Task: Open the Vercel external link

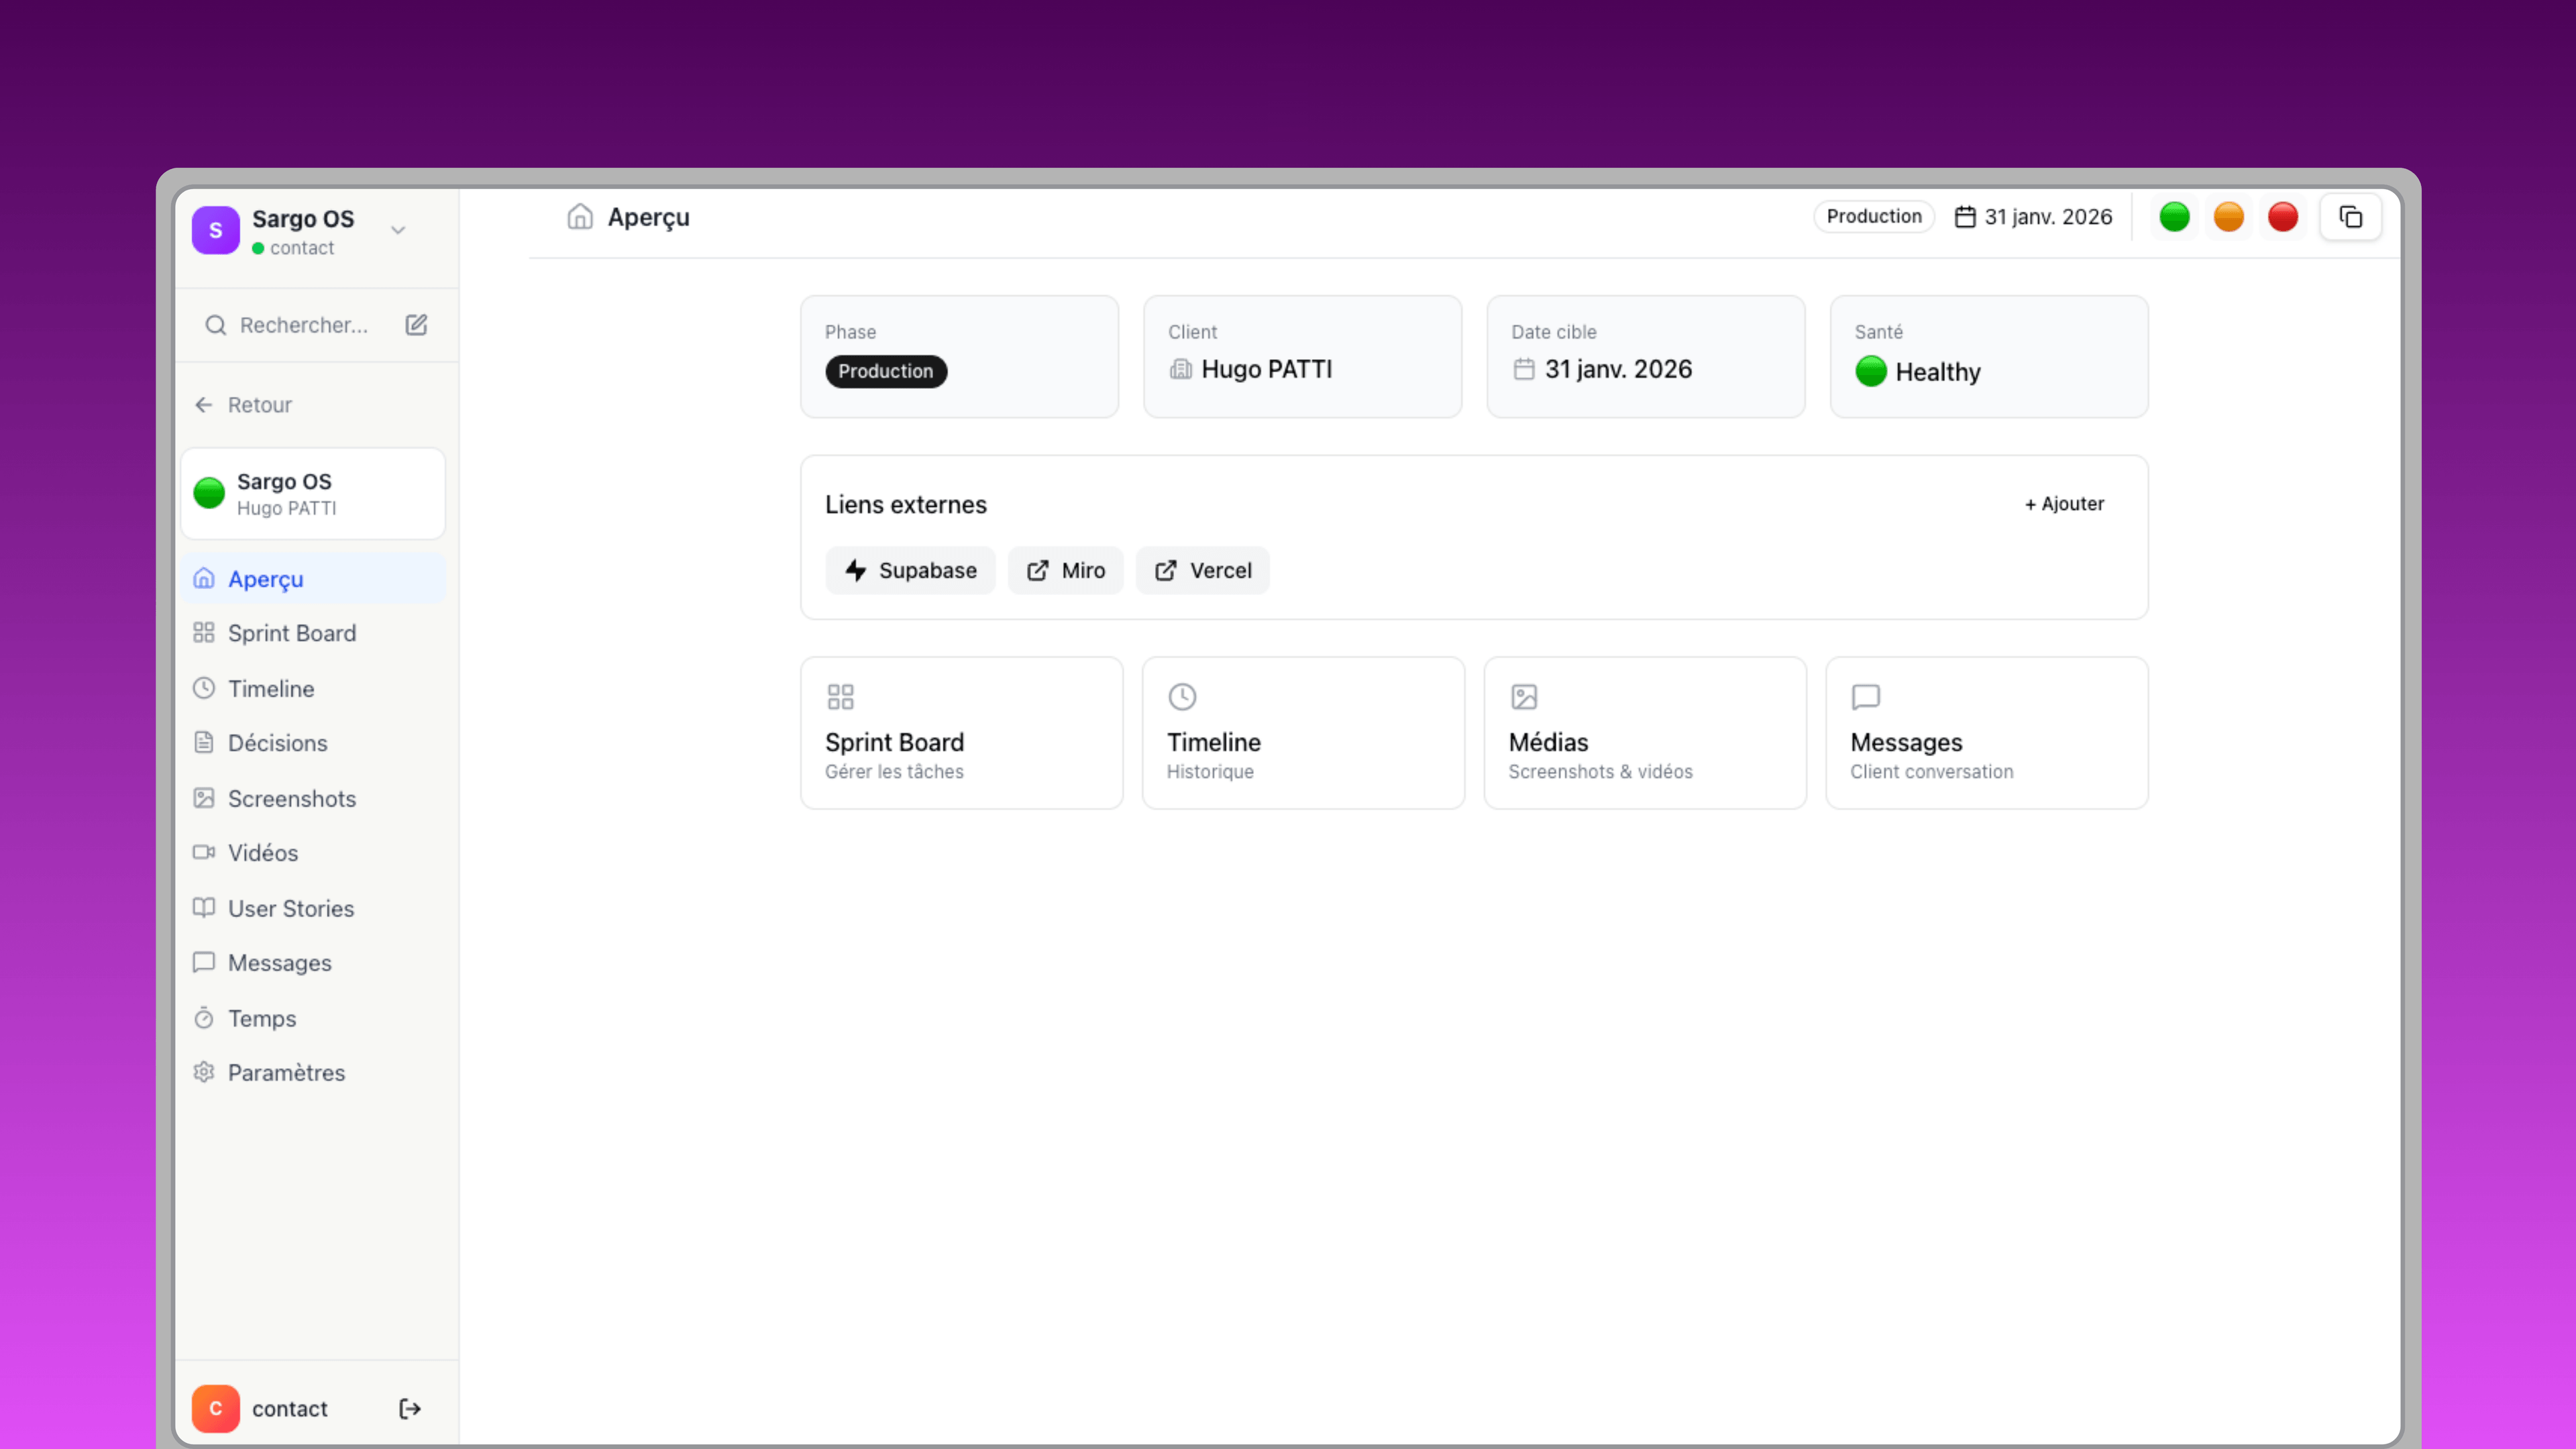Action: pos(1202,570)
